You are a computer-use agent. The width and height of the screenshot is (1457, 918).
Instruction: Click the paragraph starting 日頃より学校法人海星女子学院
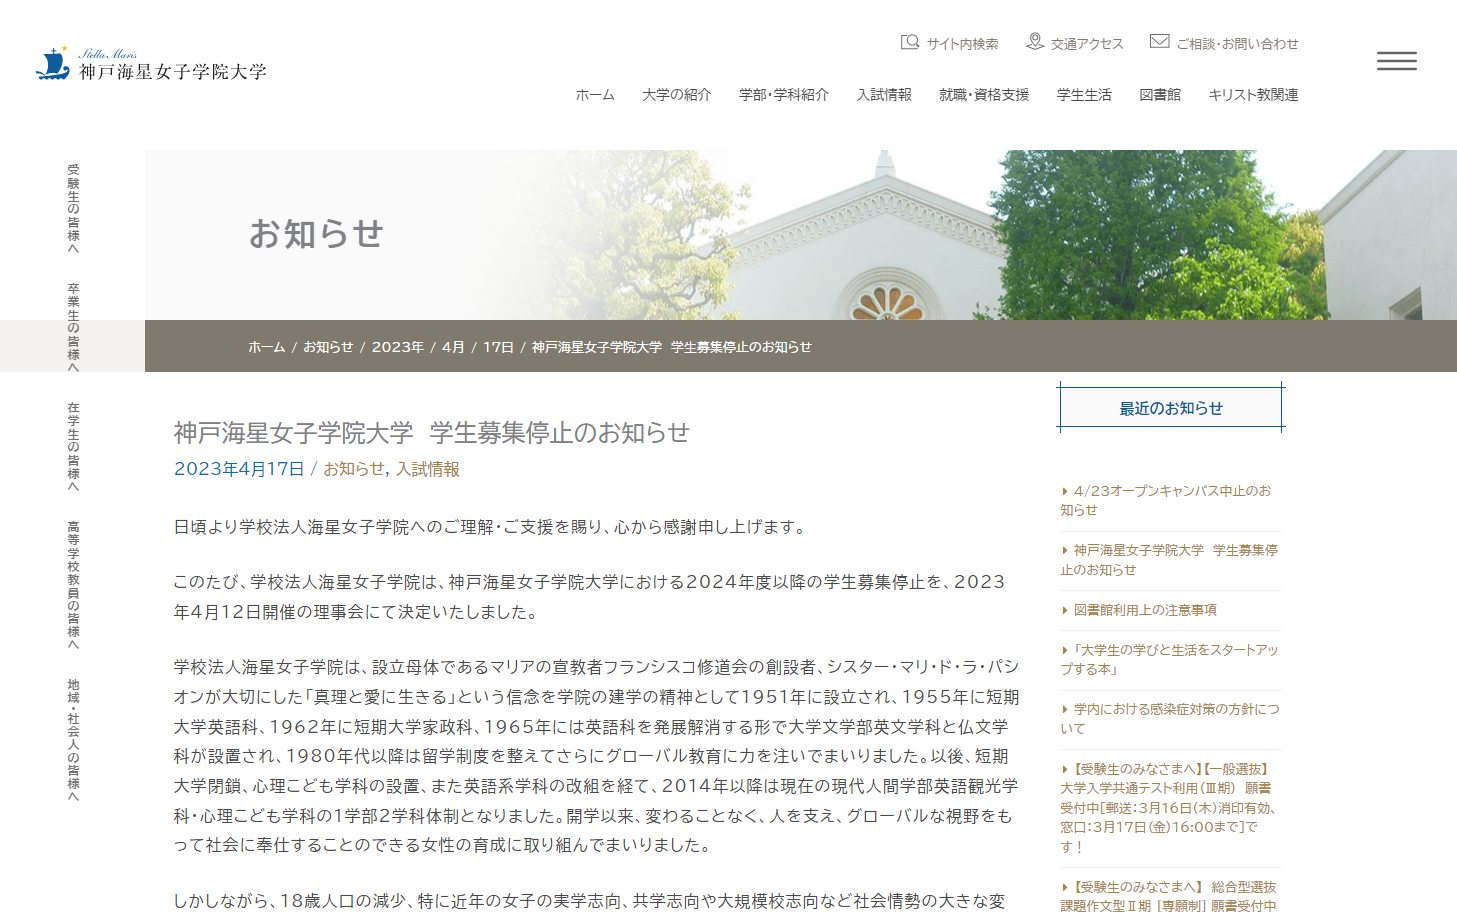(492, 527)
